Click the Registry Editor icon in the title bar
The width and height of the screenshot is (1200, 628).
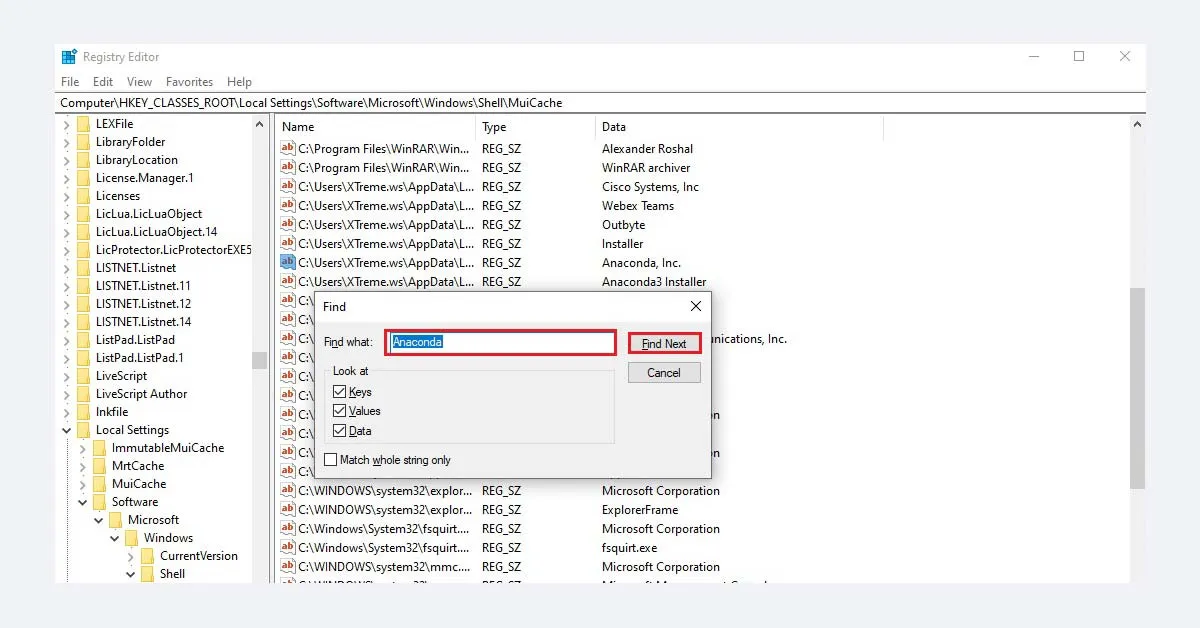point(67,56)
